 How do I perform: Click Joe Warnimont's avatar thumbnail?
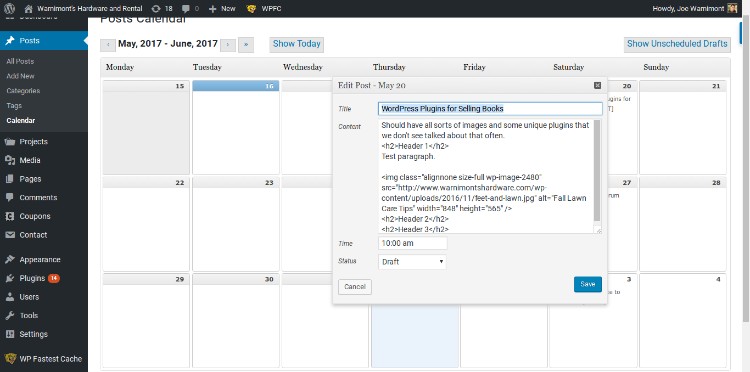[x=732, y=9]
